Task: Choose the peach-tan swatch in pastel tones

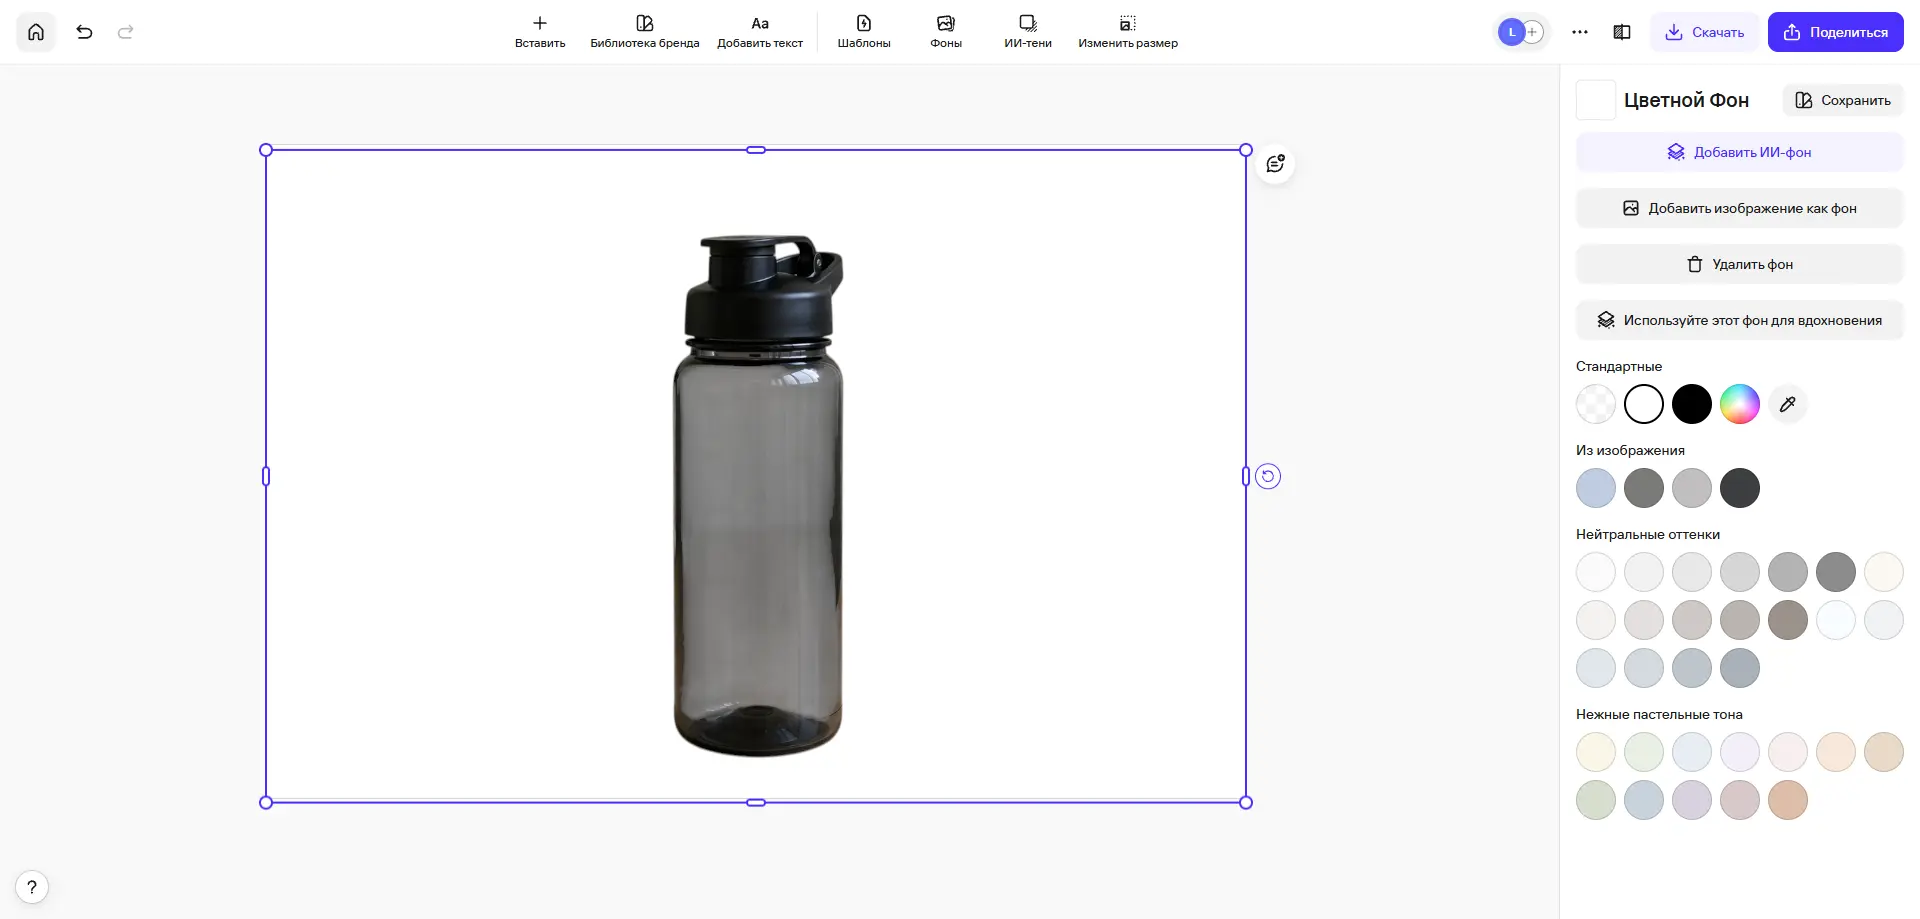Action: tap(1788, 800)
